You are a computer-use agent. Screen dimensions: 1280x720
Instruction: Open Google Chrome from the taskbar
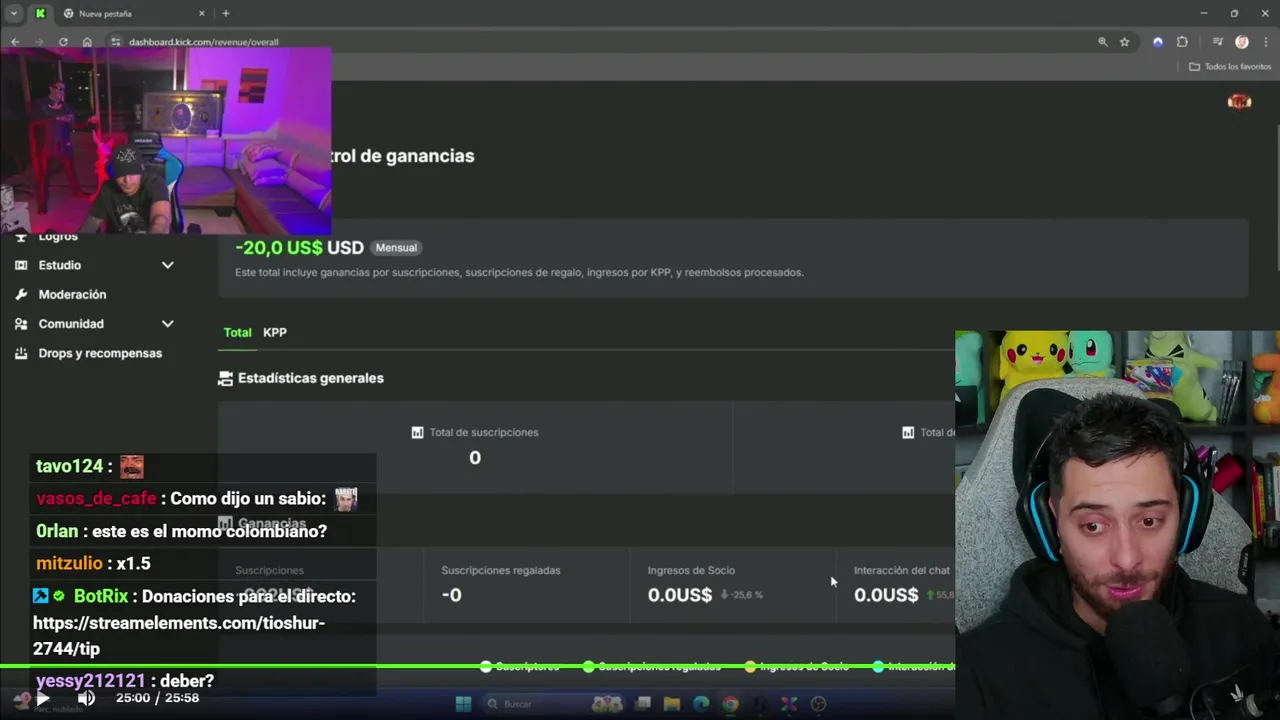point(730,704)
